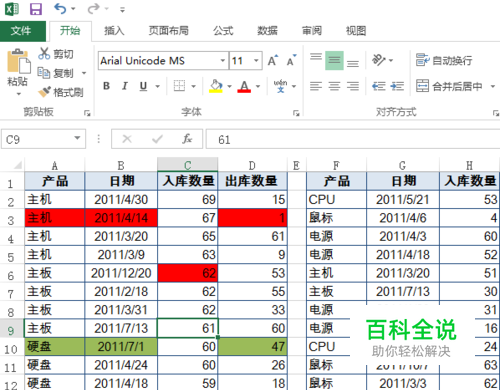The height and width of the screenshot is (390, 500).
Task: Select column G header
Action: [403, 165]
